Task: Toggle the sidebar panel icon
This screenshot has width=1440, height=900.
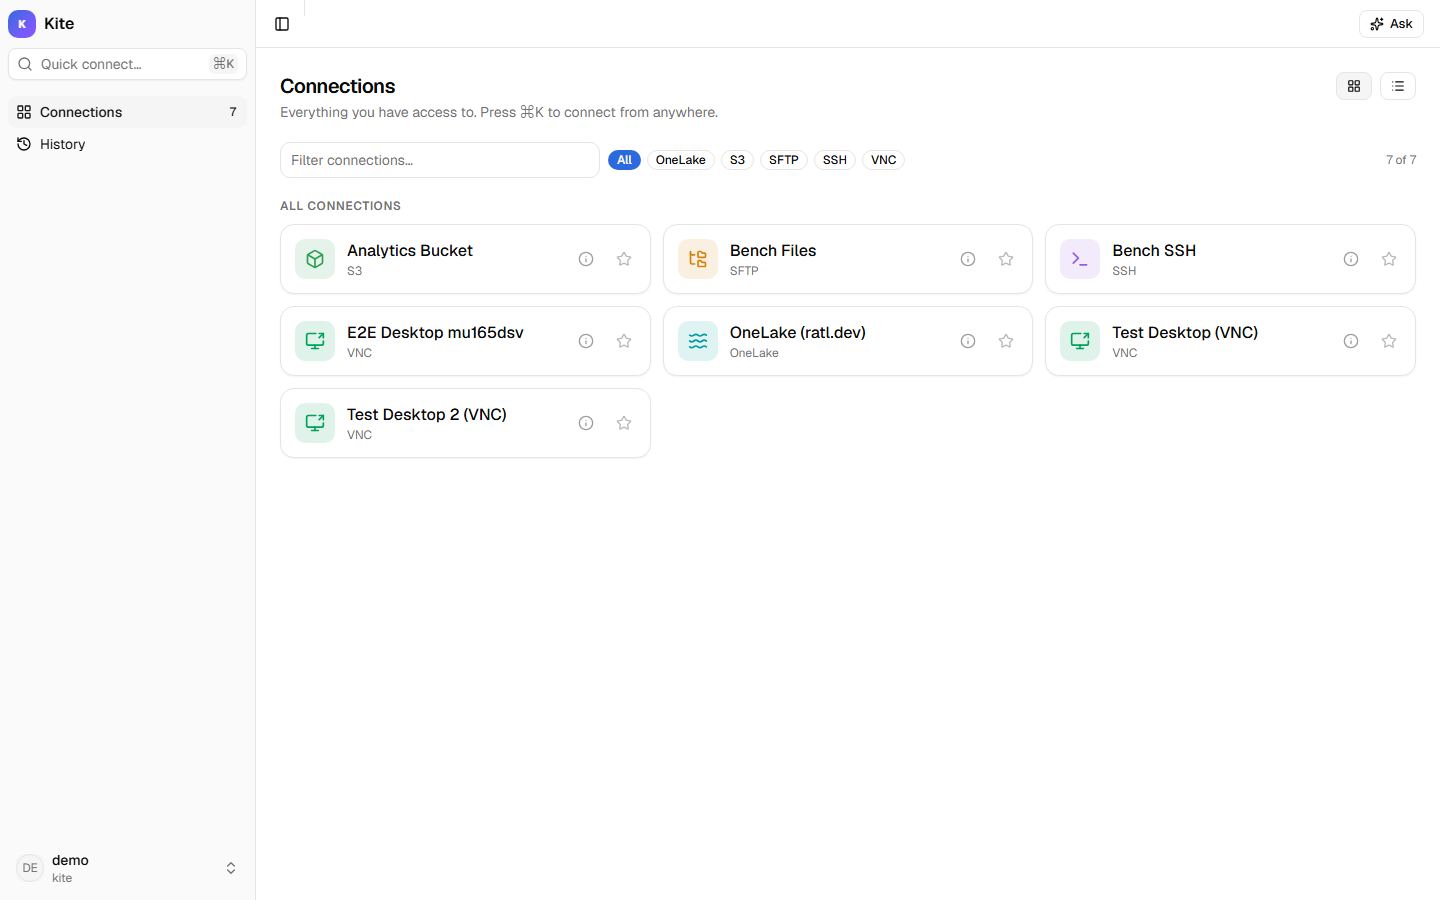Action: [282, 24]
